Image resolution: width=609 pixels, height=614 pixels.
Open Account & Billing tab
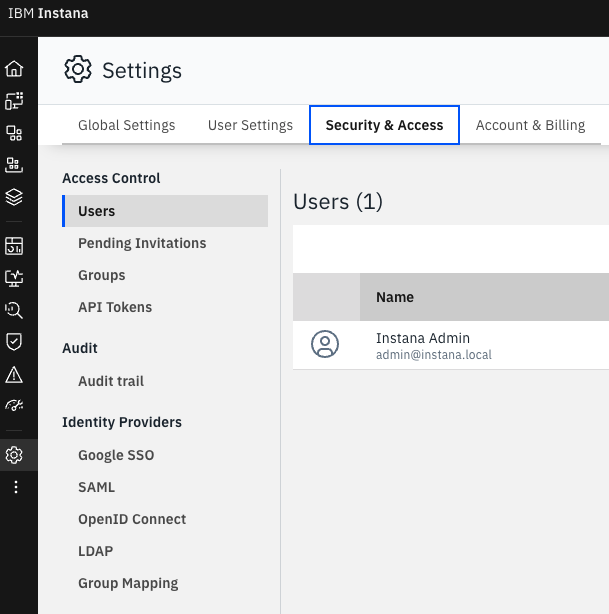pos(530,125)
